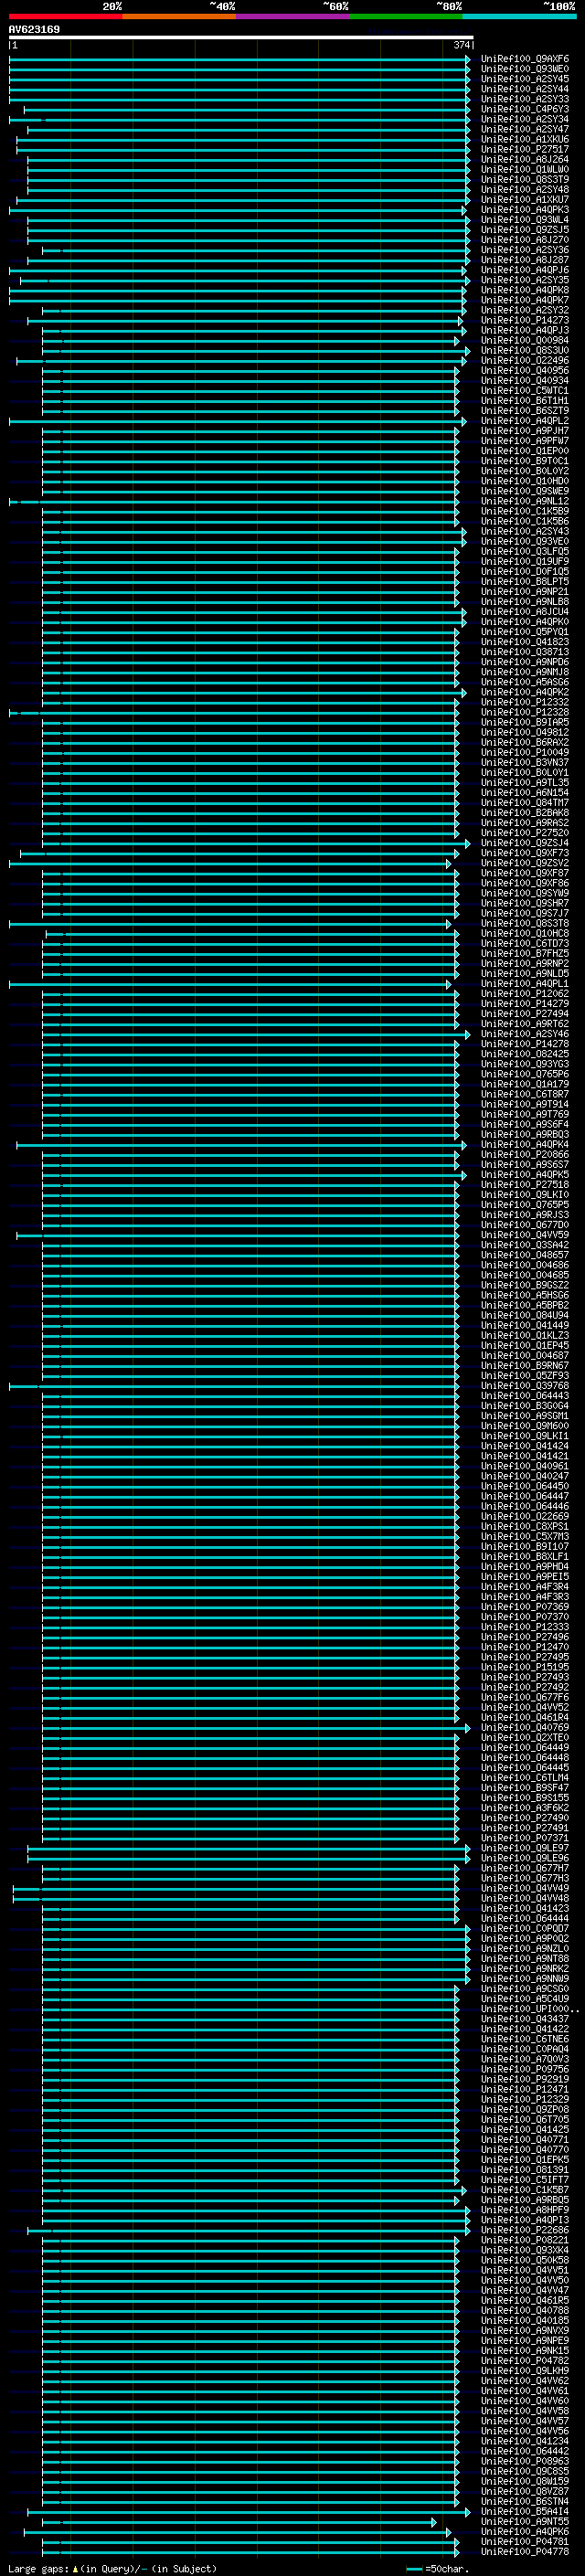Click the UniRef100_B6T1H1 label
Viewport: 585px width, 2576px height.
tap(524, 401)
